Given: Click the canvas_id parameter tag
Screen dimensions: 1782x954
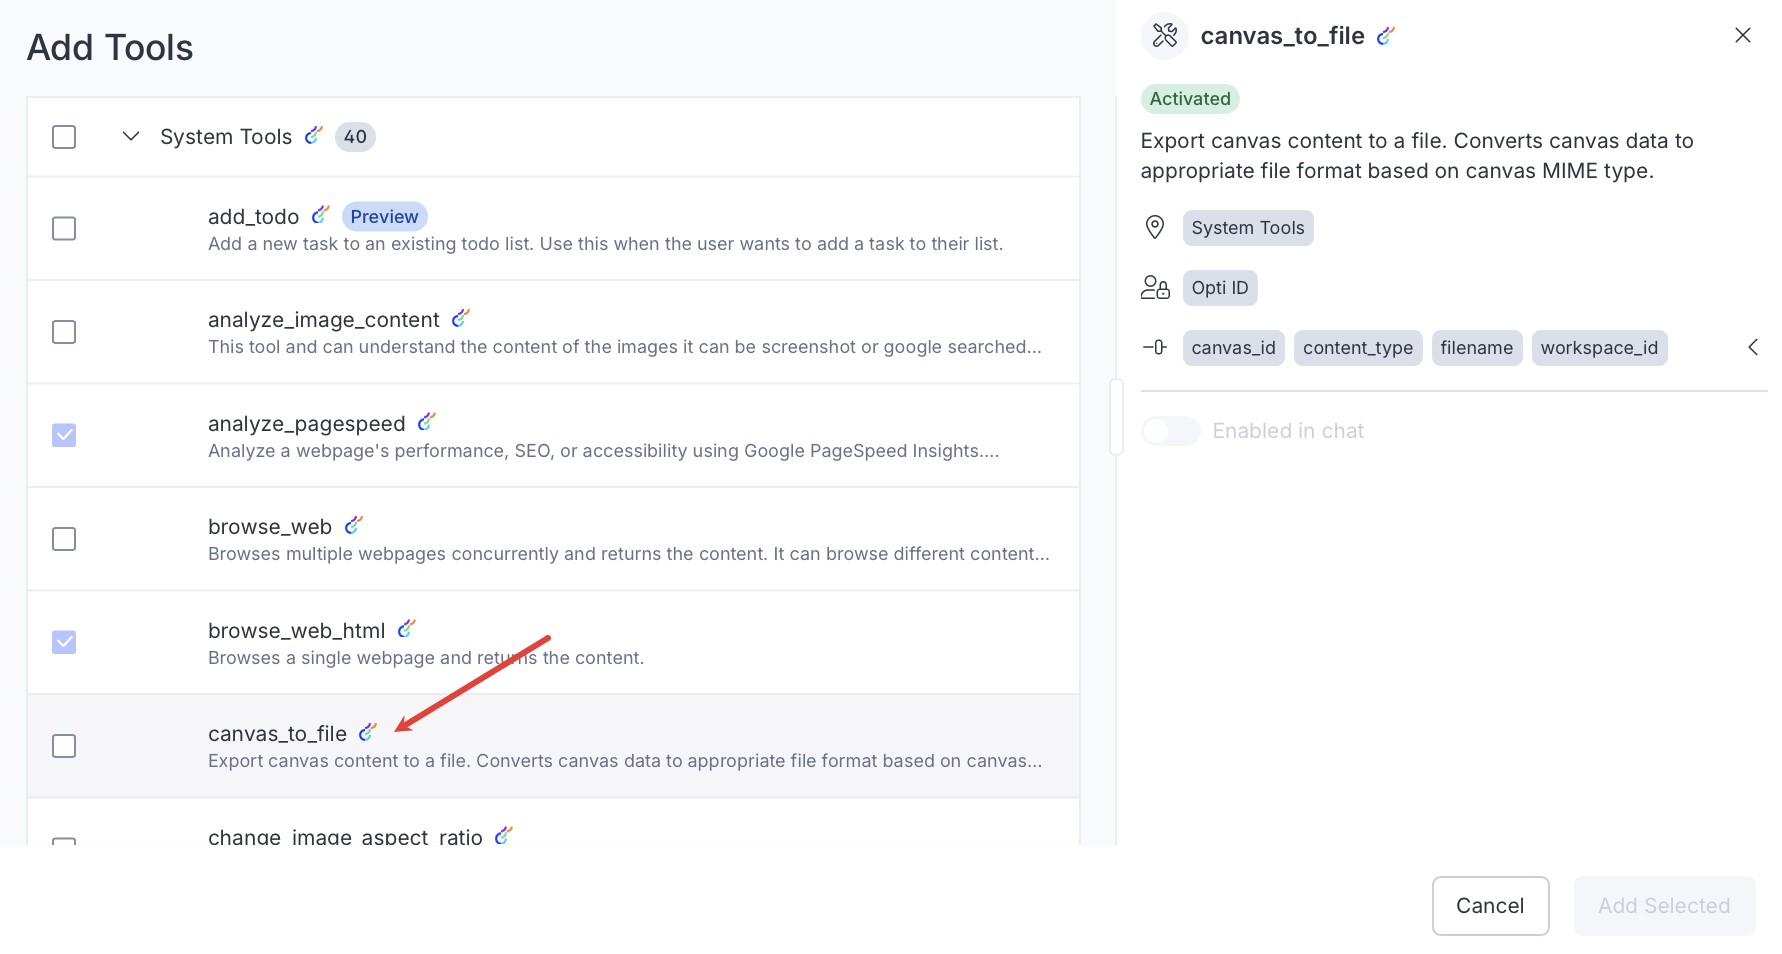Looking at the screenshot, I should pos(1232,348).
